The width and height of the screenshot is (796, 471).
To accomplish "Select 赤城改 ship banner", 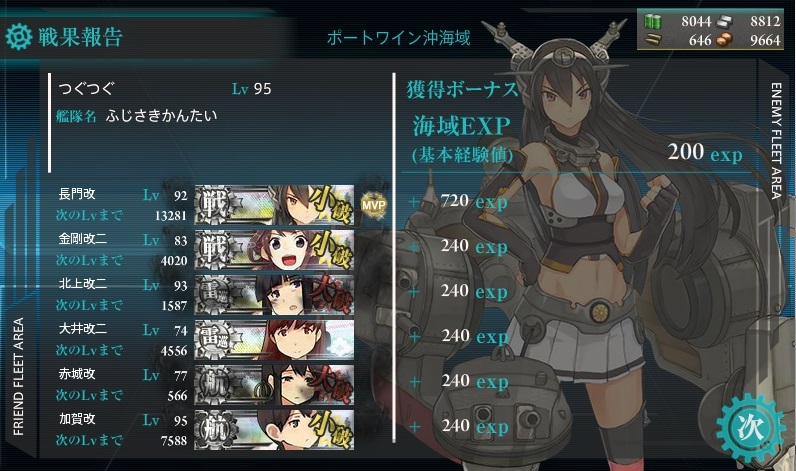I will [274, 385].
